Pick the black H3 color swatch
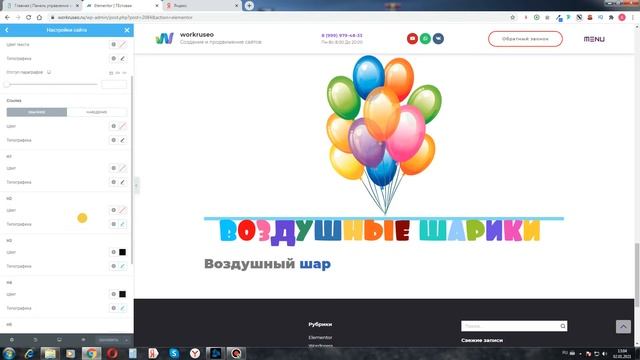The width and height of the screenshot is (640, 360). click(122, 252)
